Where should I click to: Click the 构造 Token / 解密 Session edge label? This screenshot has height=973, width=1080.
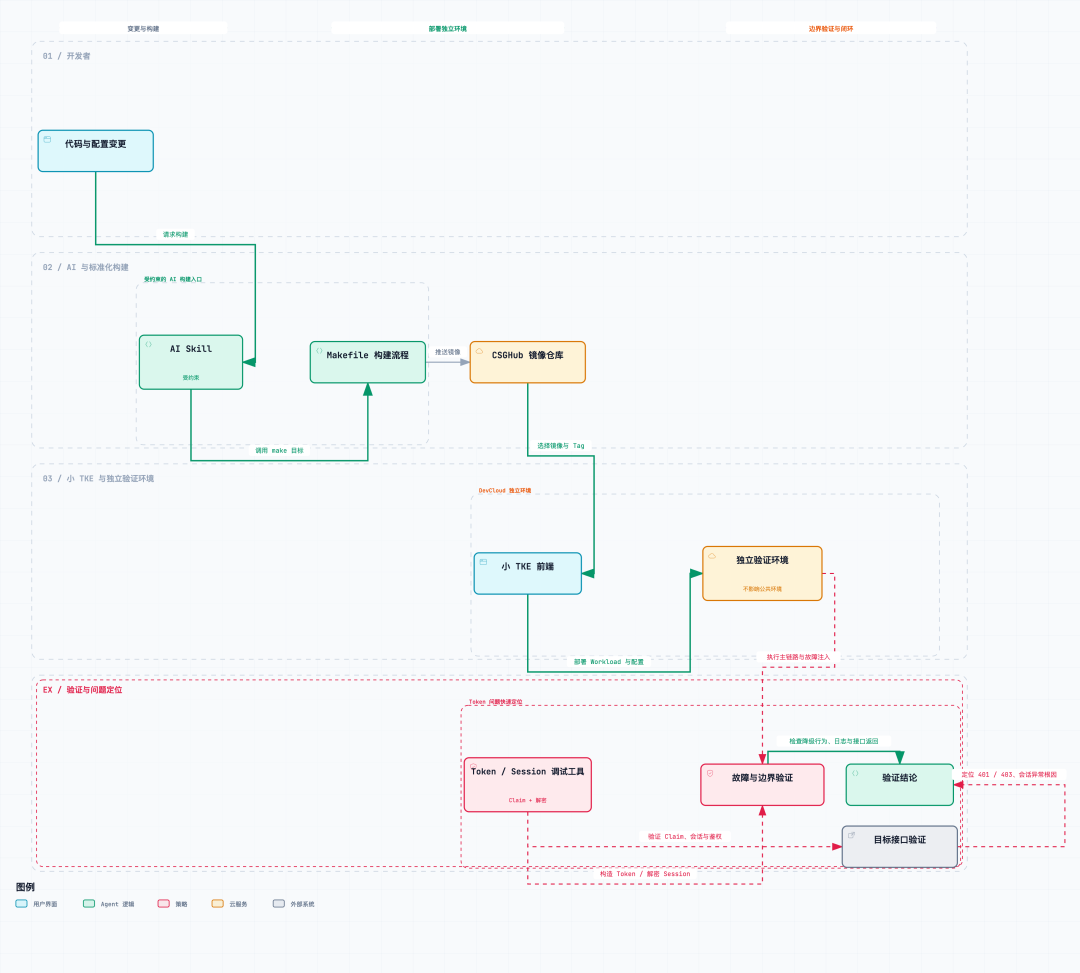645,874
